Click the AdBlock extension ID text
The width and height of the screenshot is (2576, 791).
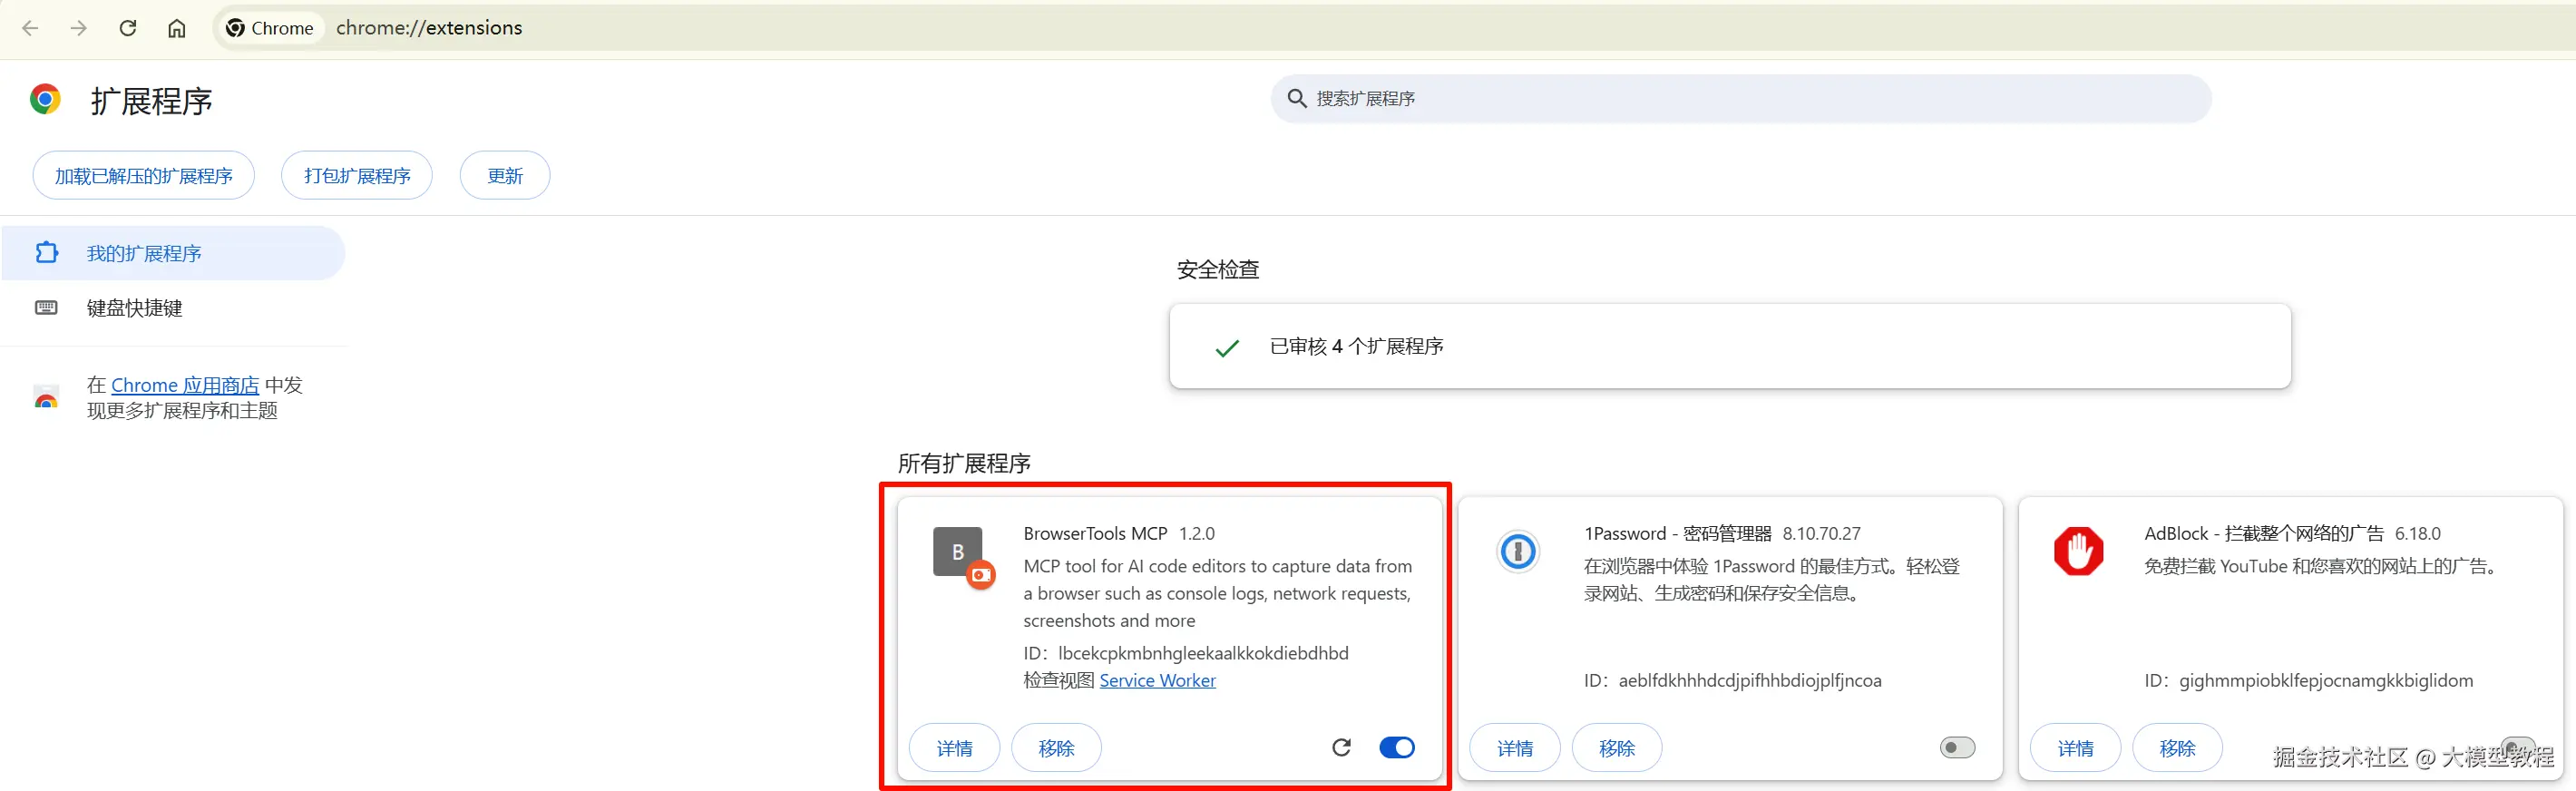2308,680
